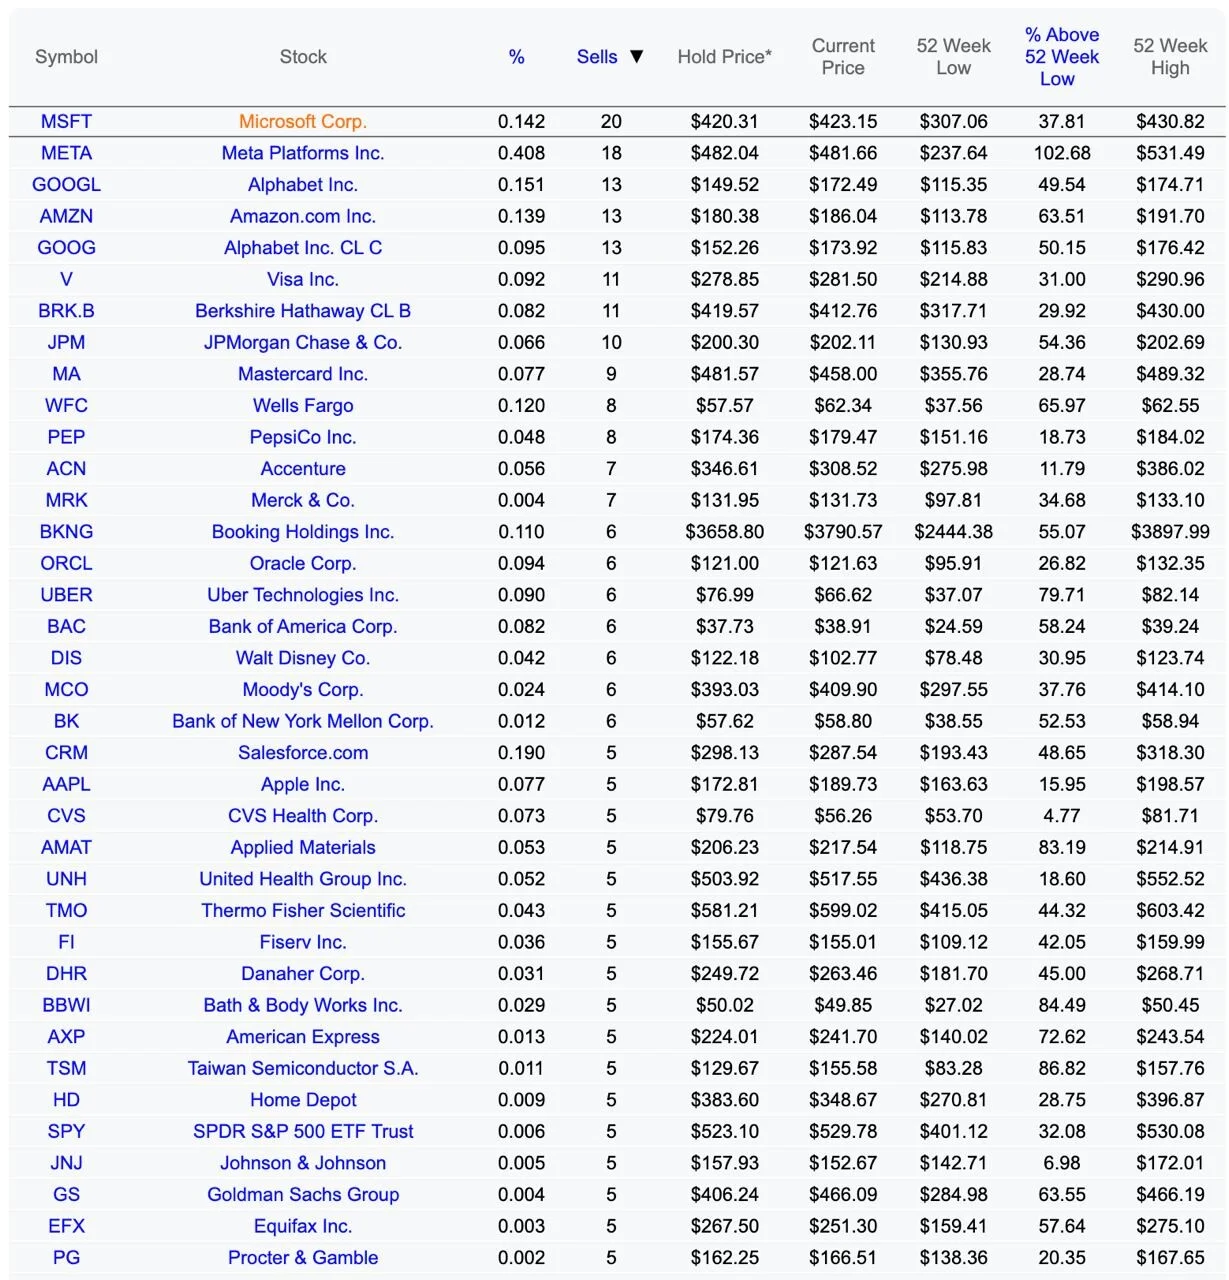
Task: Click the Current Price column header
Action: 843,57
